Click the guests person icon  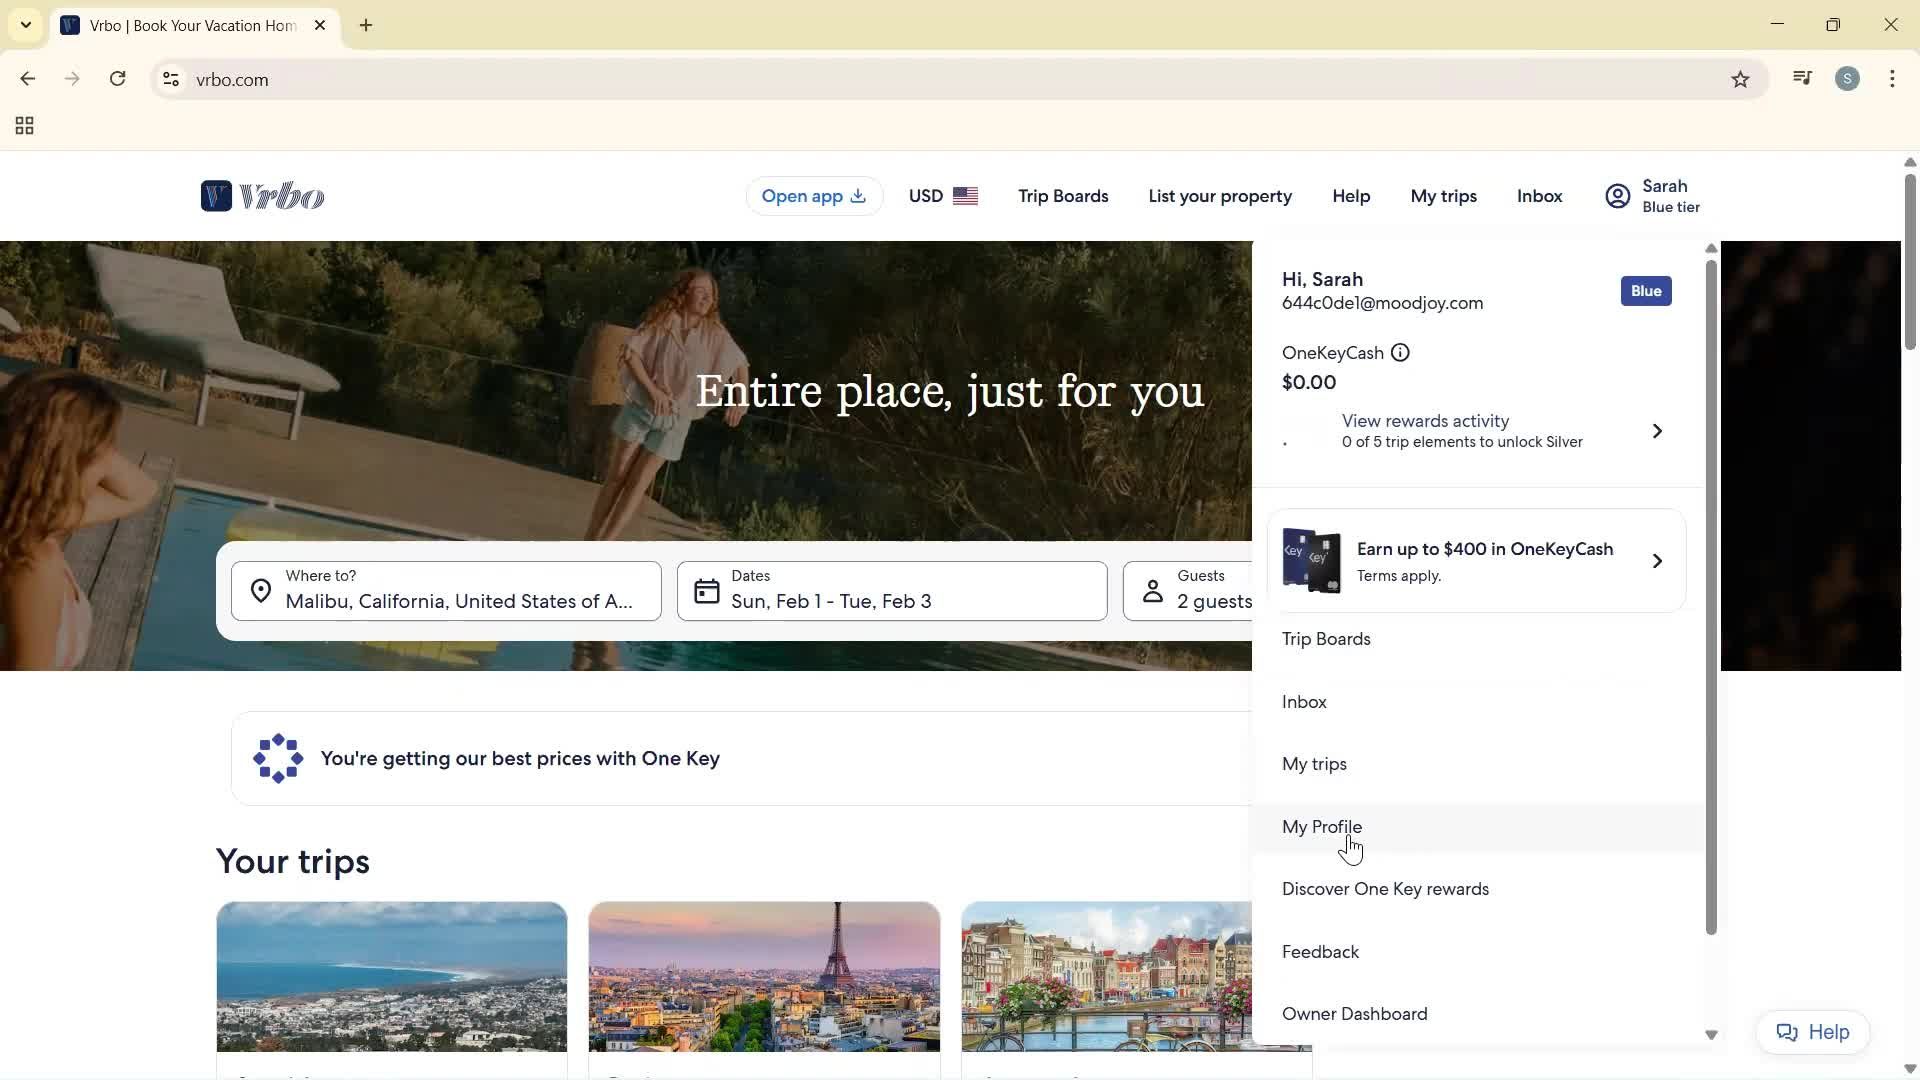coord(1152,591)
